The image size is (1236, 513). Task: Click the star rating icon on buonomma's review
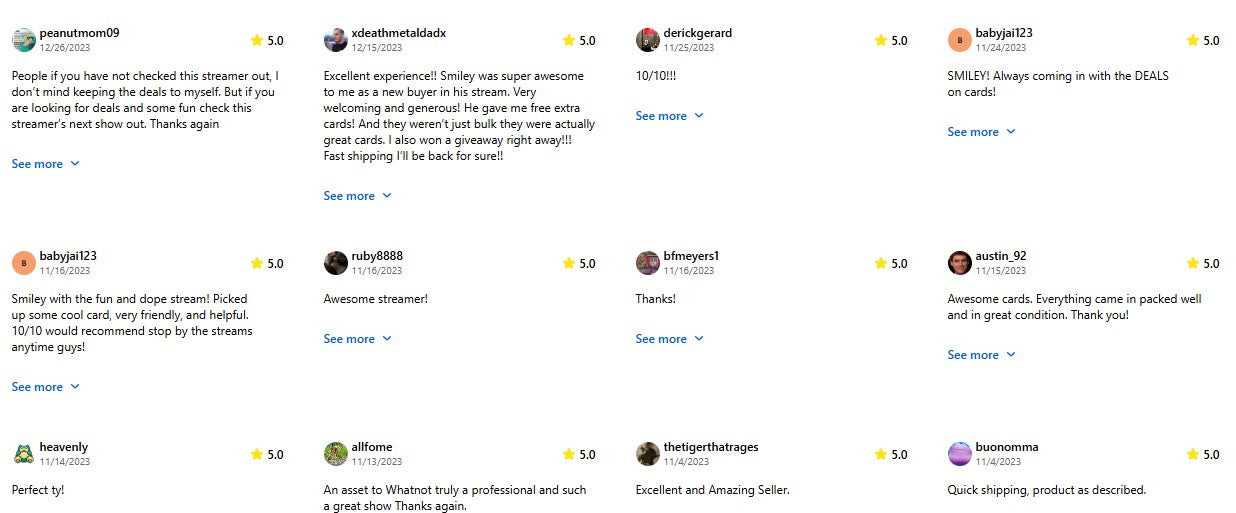click(x=1193, y=454)
